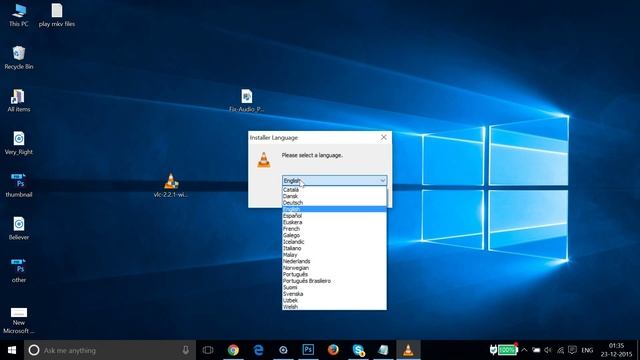Choose Español from the language list
The height and width of the screenshot is (360, 640).
point(334,216)
